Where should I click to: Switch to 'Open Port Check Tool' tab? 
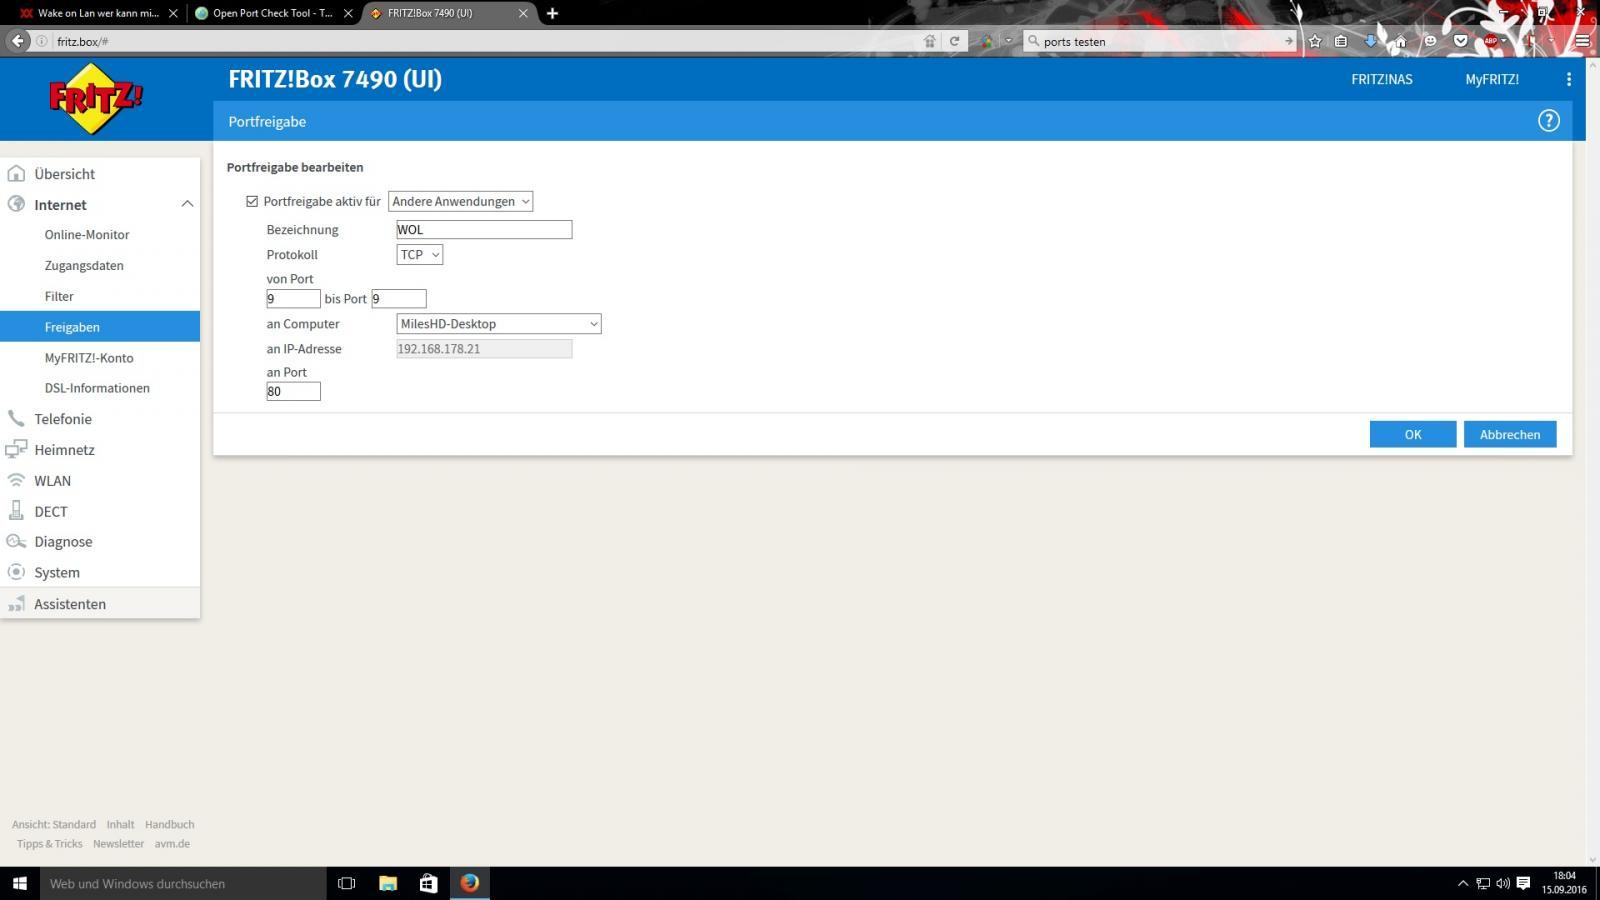pos(273,13)
